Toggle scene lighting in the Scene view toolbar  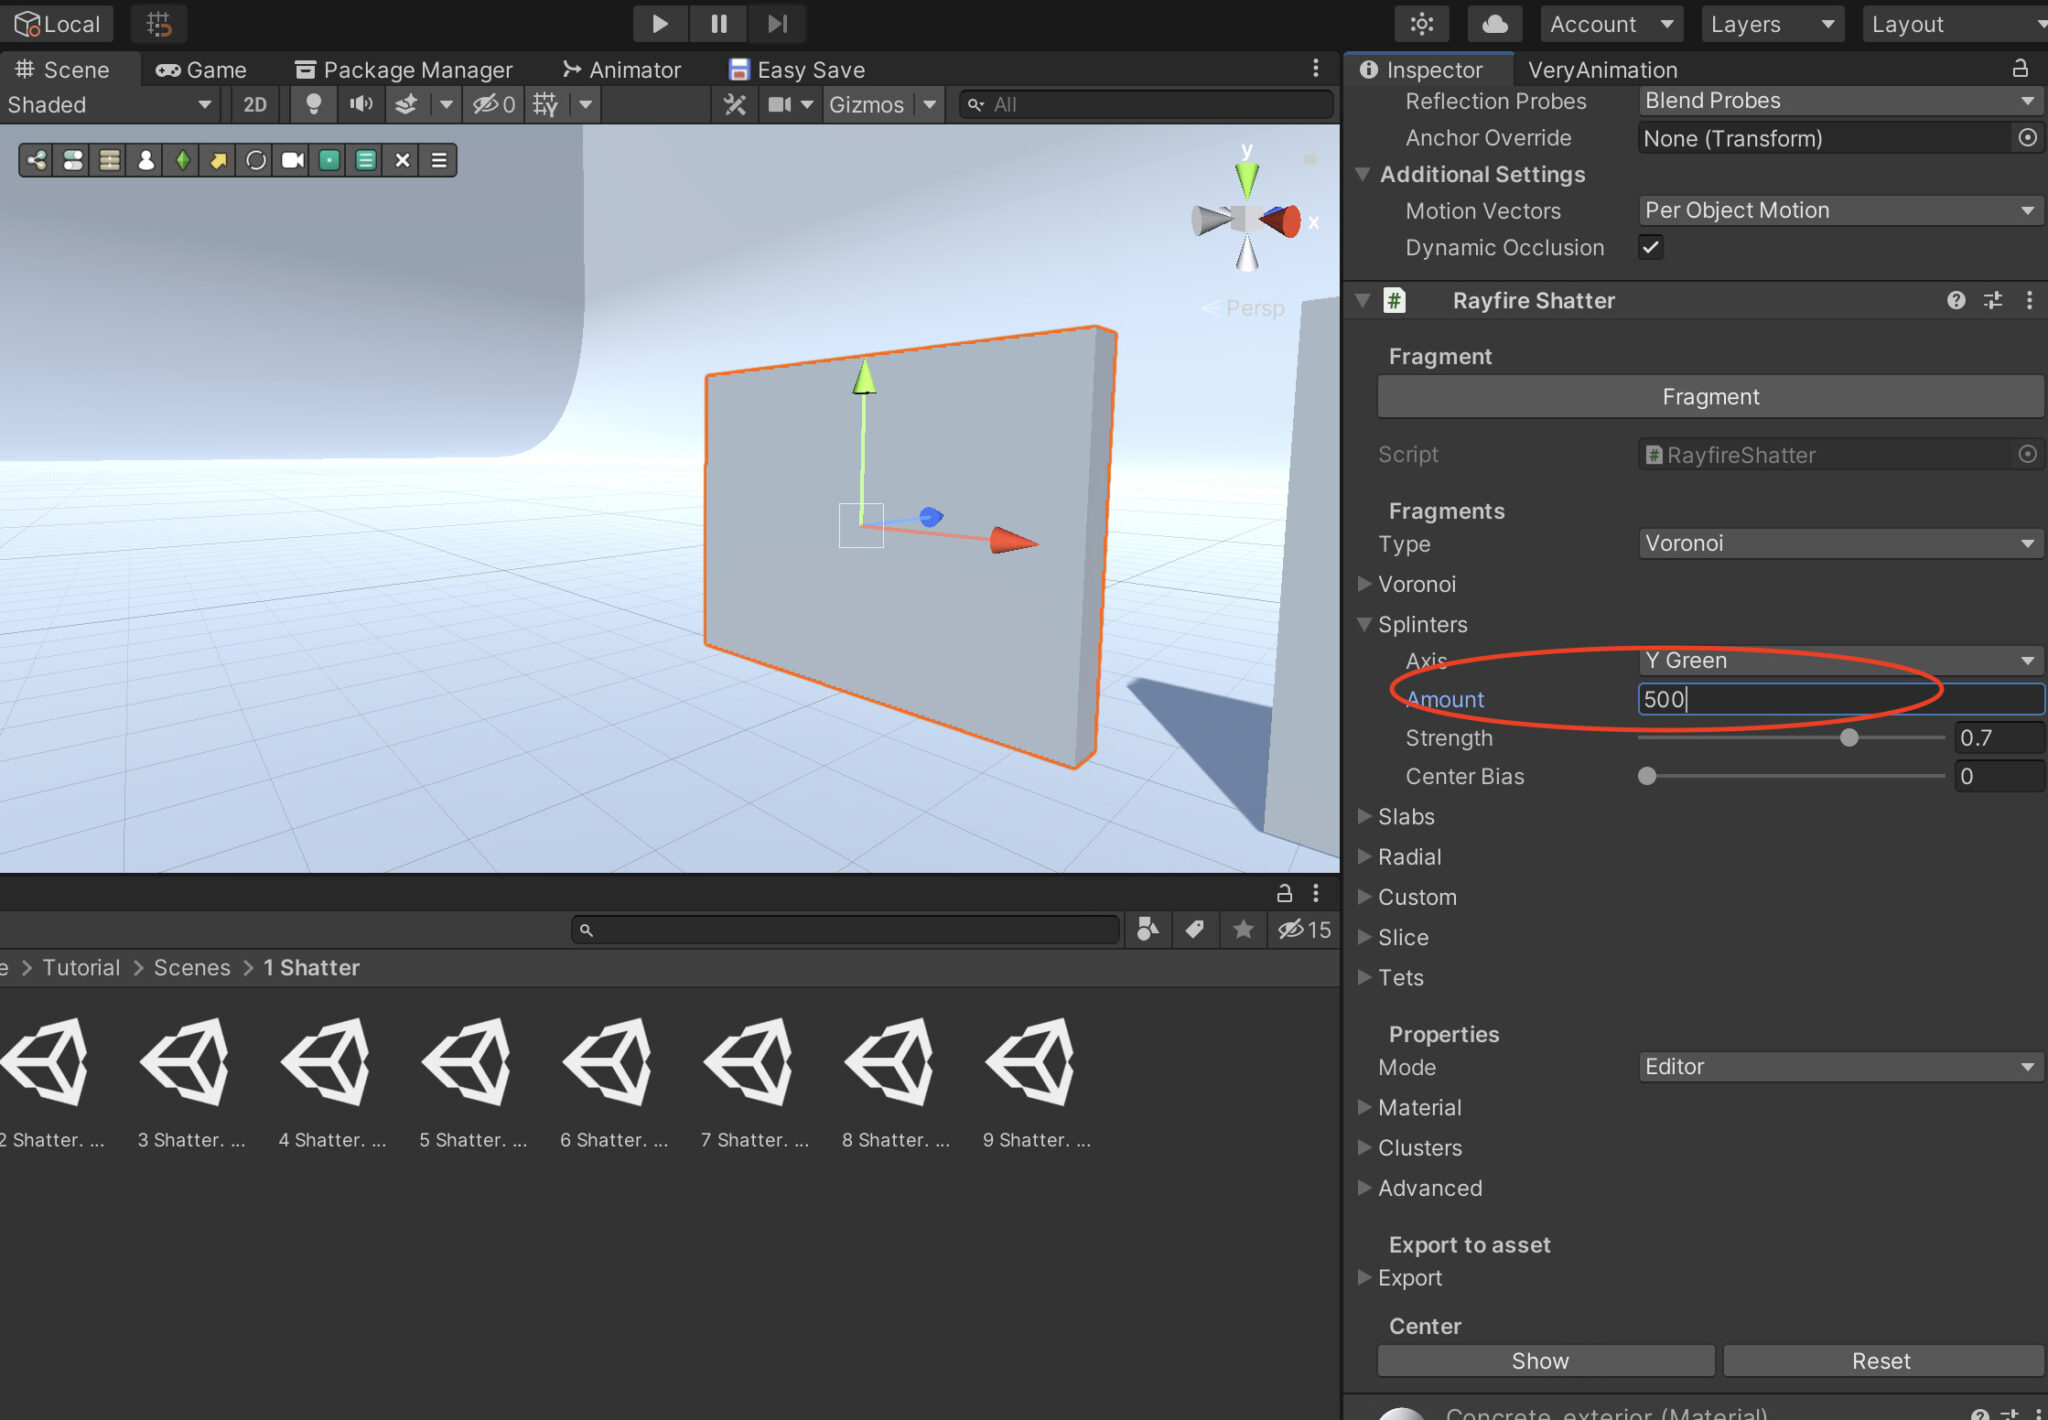click(x=313, y=104)
